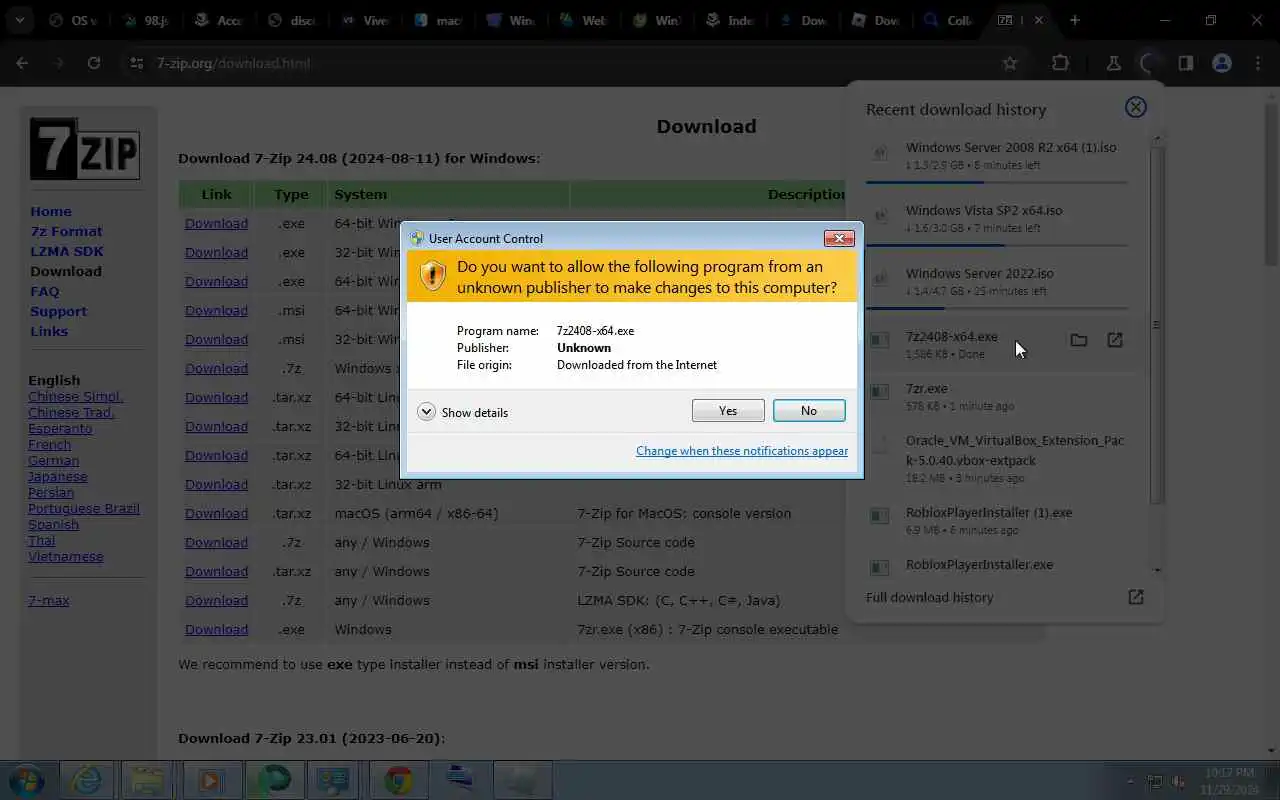Open the 7-max link
Image resolution: width=1280 pixels, height=800 pixels.
(x=49, y=600)
